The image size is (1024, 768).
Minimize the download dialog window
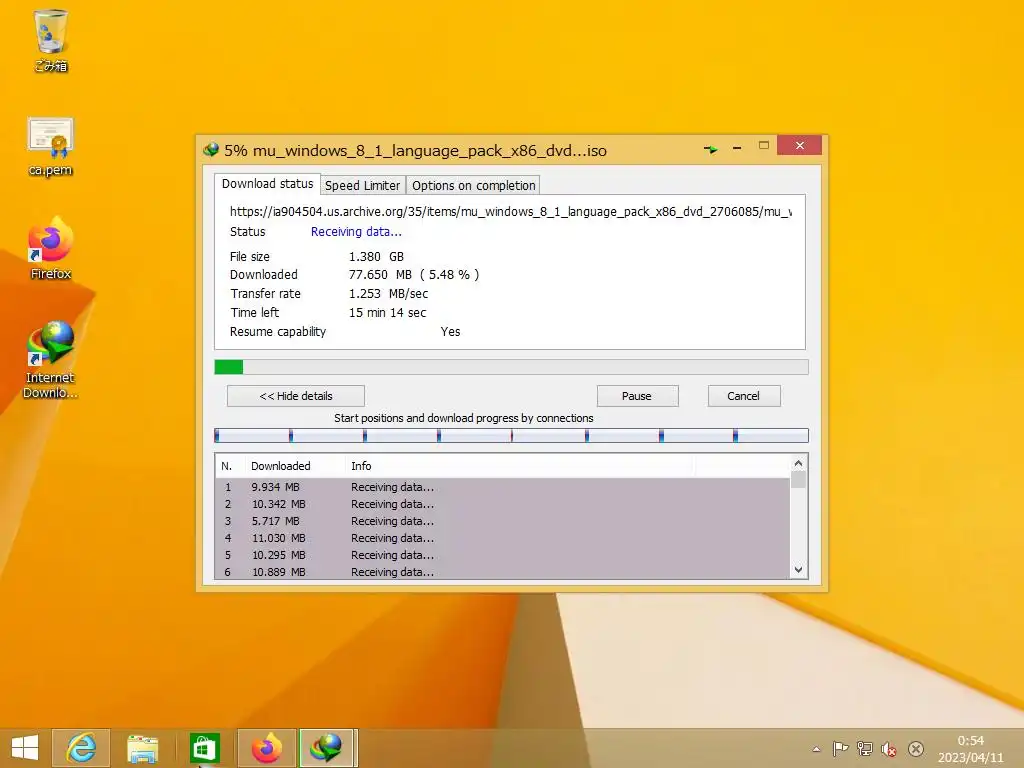[737, 148]
